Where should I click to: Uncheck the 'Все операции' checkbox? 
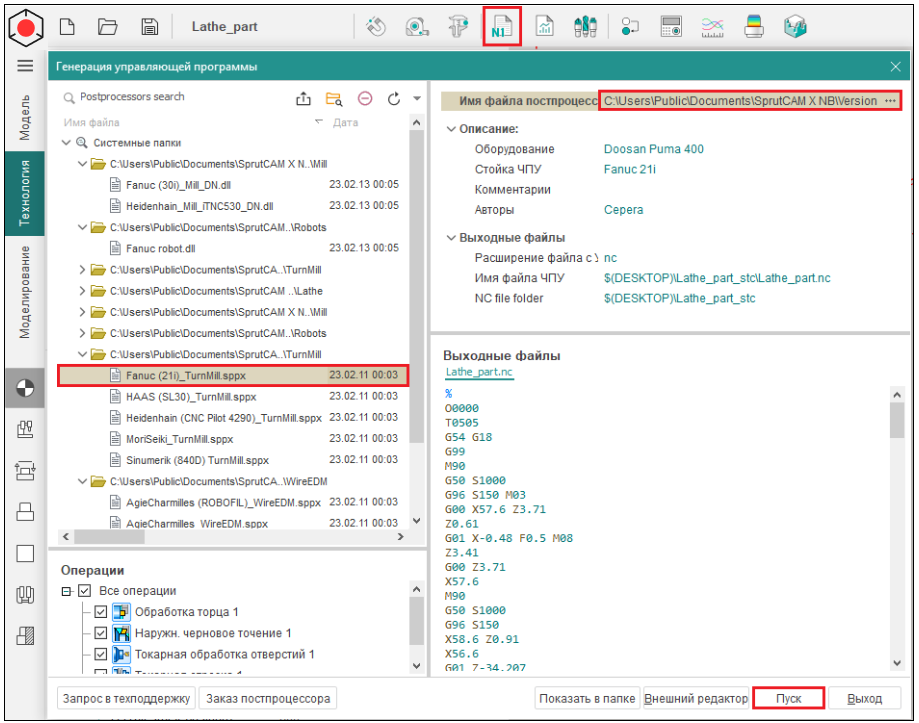(x=84, y=591)
